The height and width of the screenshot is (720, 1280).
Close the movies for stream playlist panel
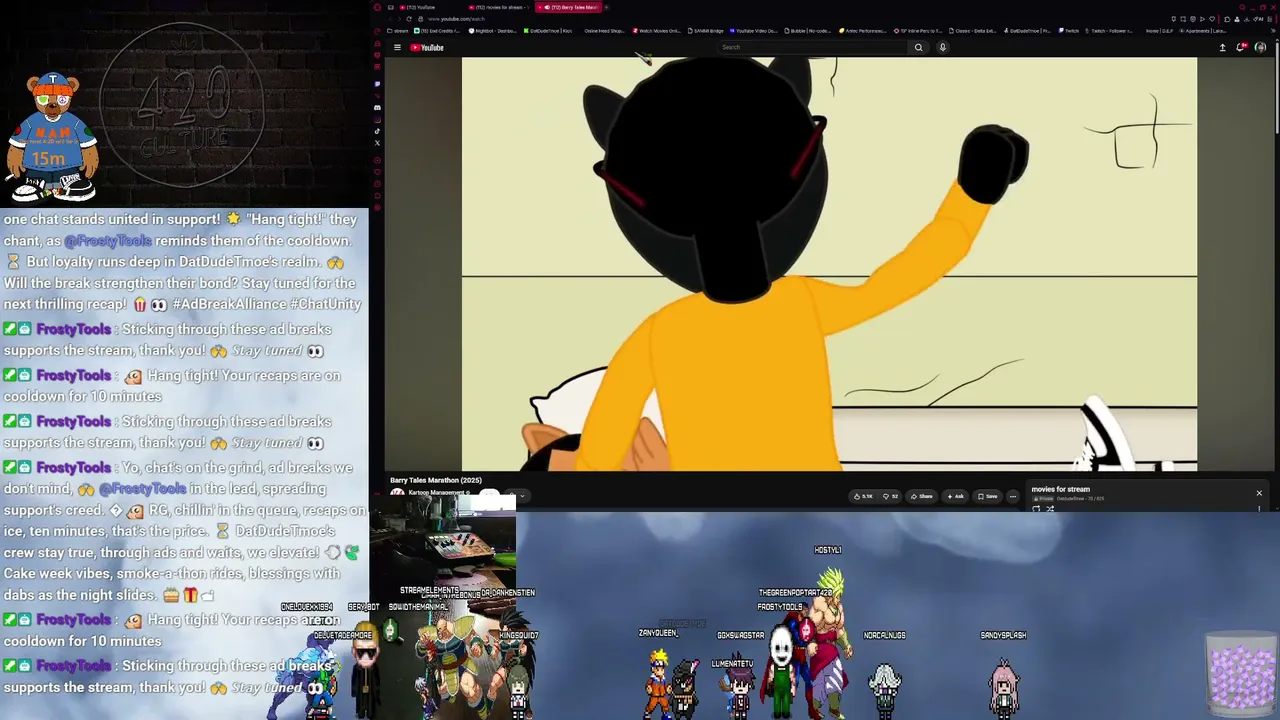click(x=1259, y=493)
